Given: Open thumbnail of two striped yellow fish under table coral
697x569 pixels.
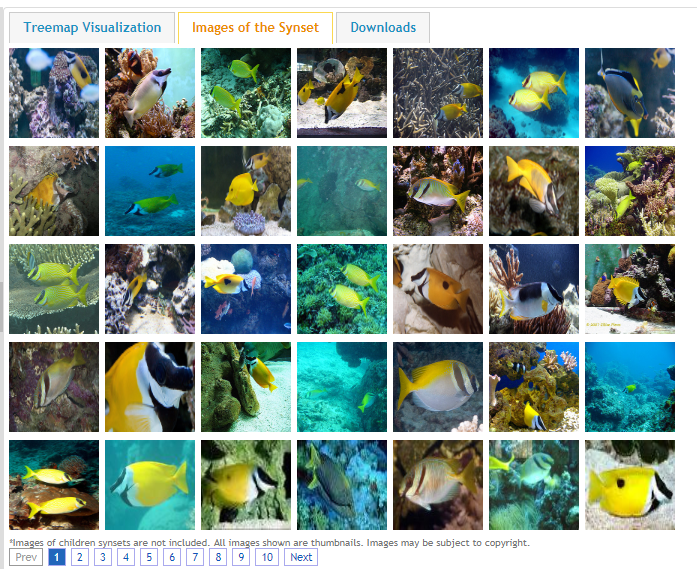Looking at the screenshot, I should click(x=54, y=289).
